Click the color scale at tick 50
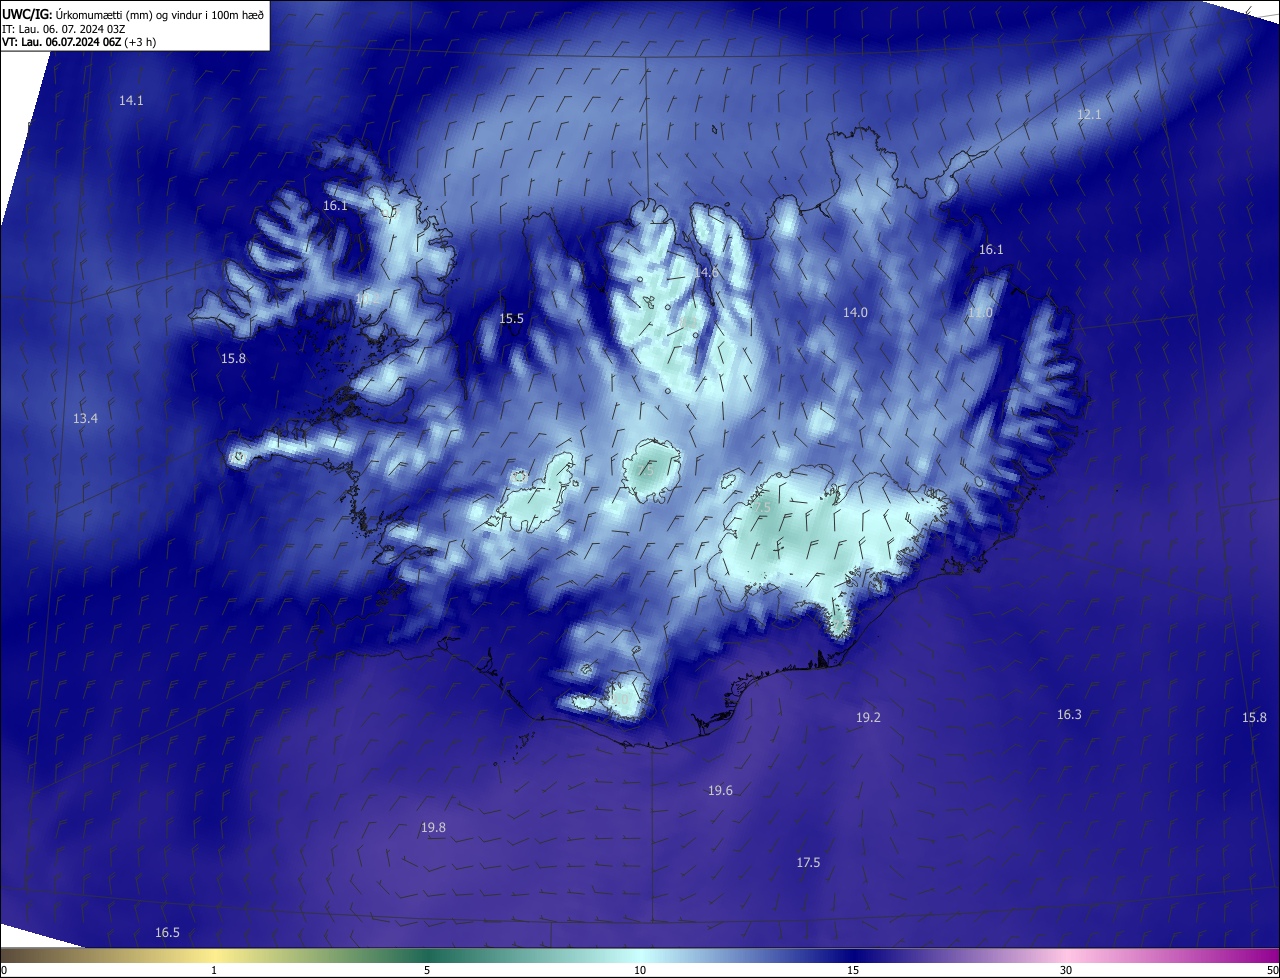 pyautogui.click(x=1272, y=970)
